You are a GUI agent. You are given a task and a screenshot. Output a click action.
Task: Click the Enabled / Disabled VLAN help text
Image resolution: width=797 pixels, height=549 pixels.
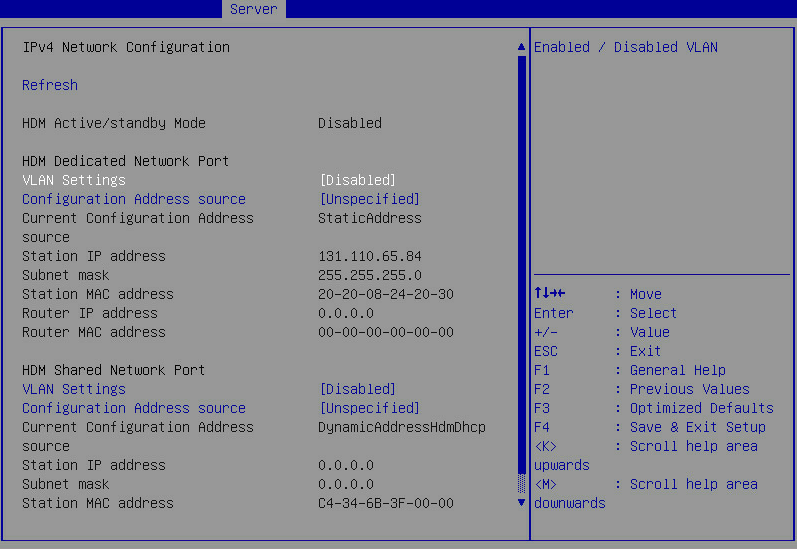pos(626,47)
